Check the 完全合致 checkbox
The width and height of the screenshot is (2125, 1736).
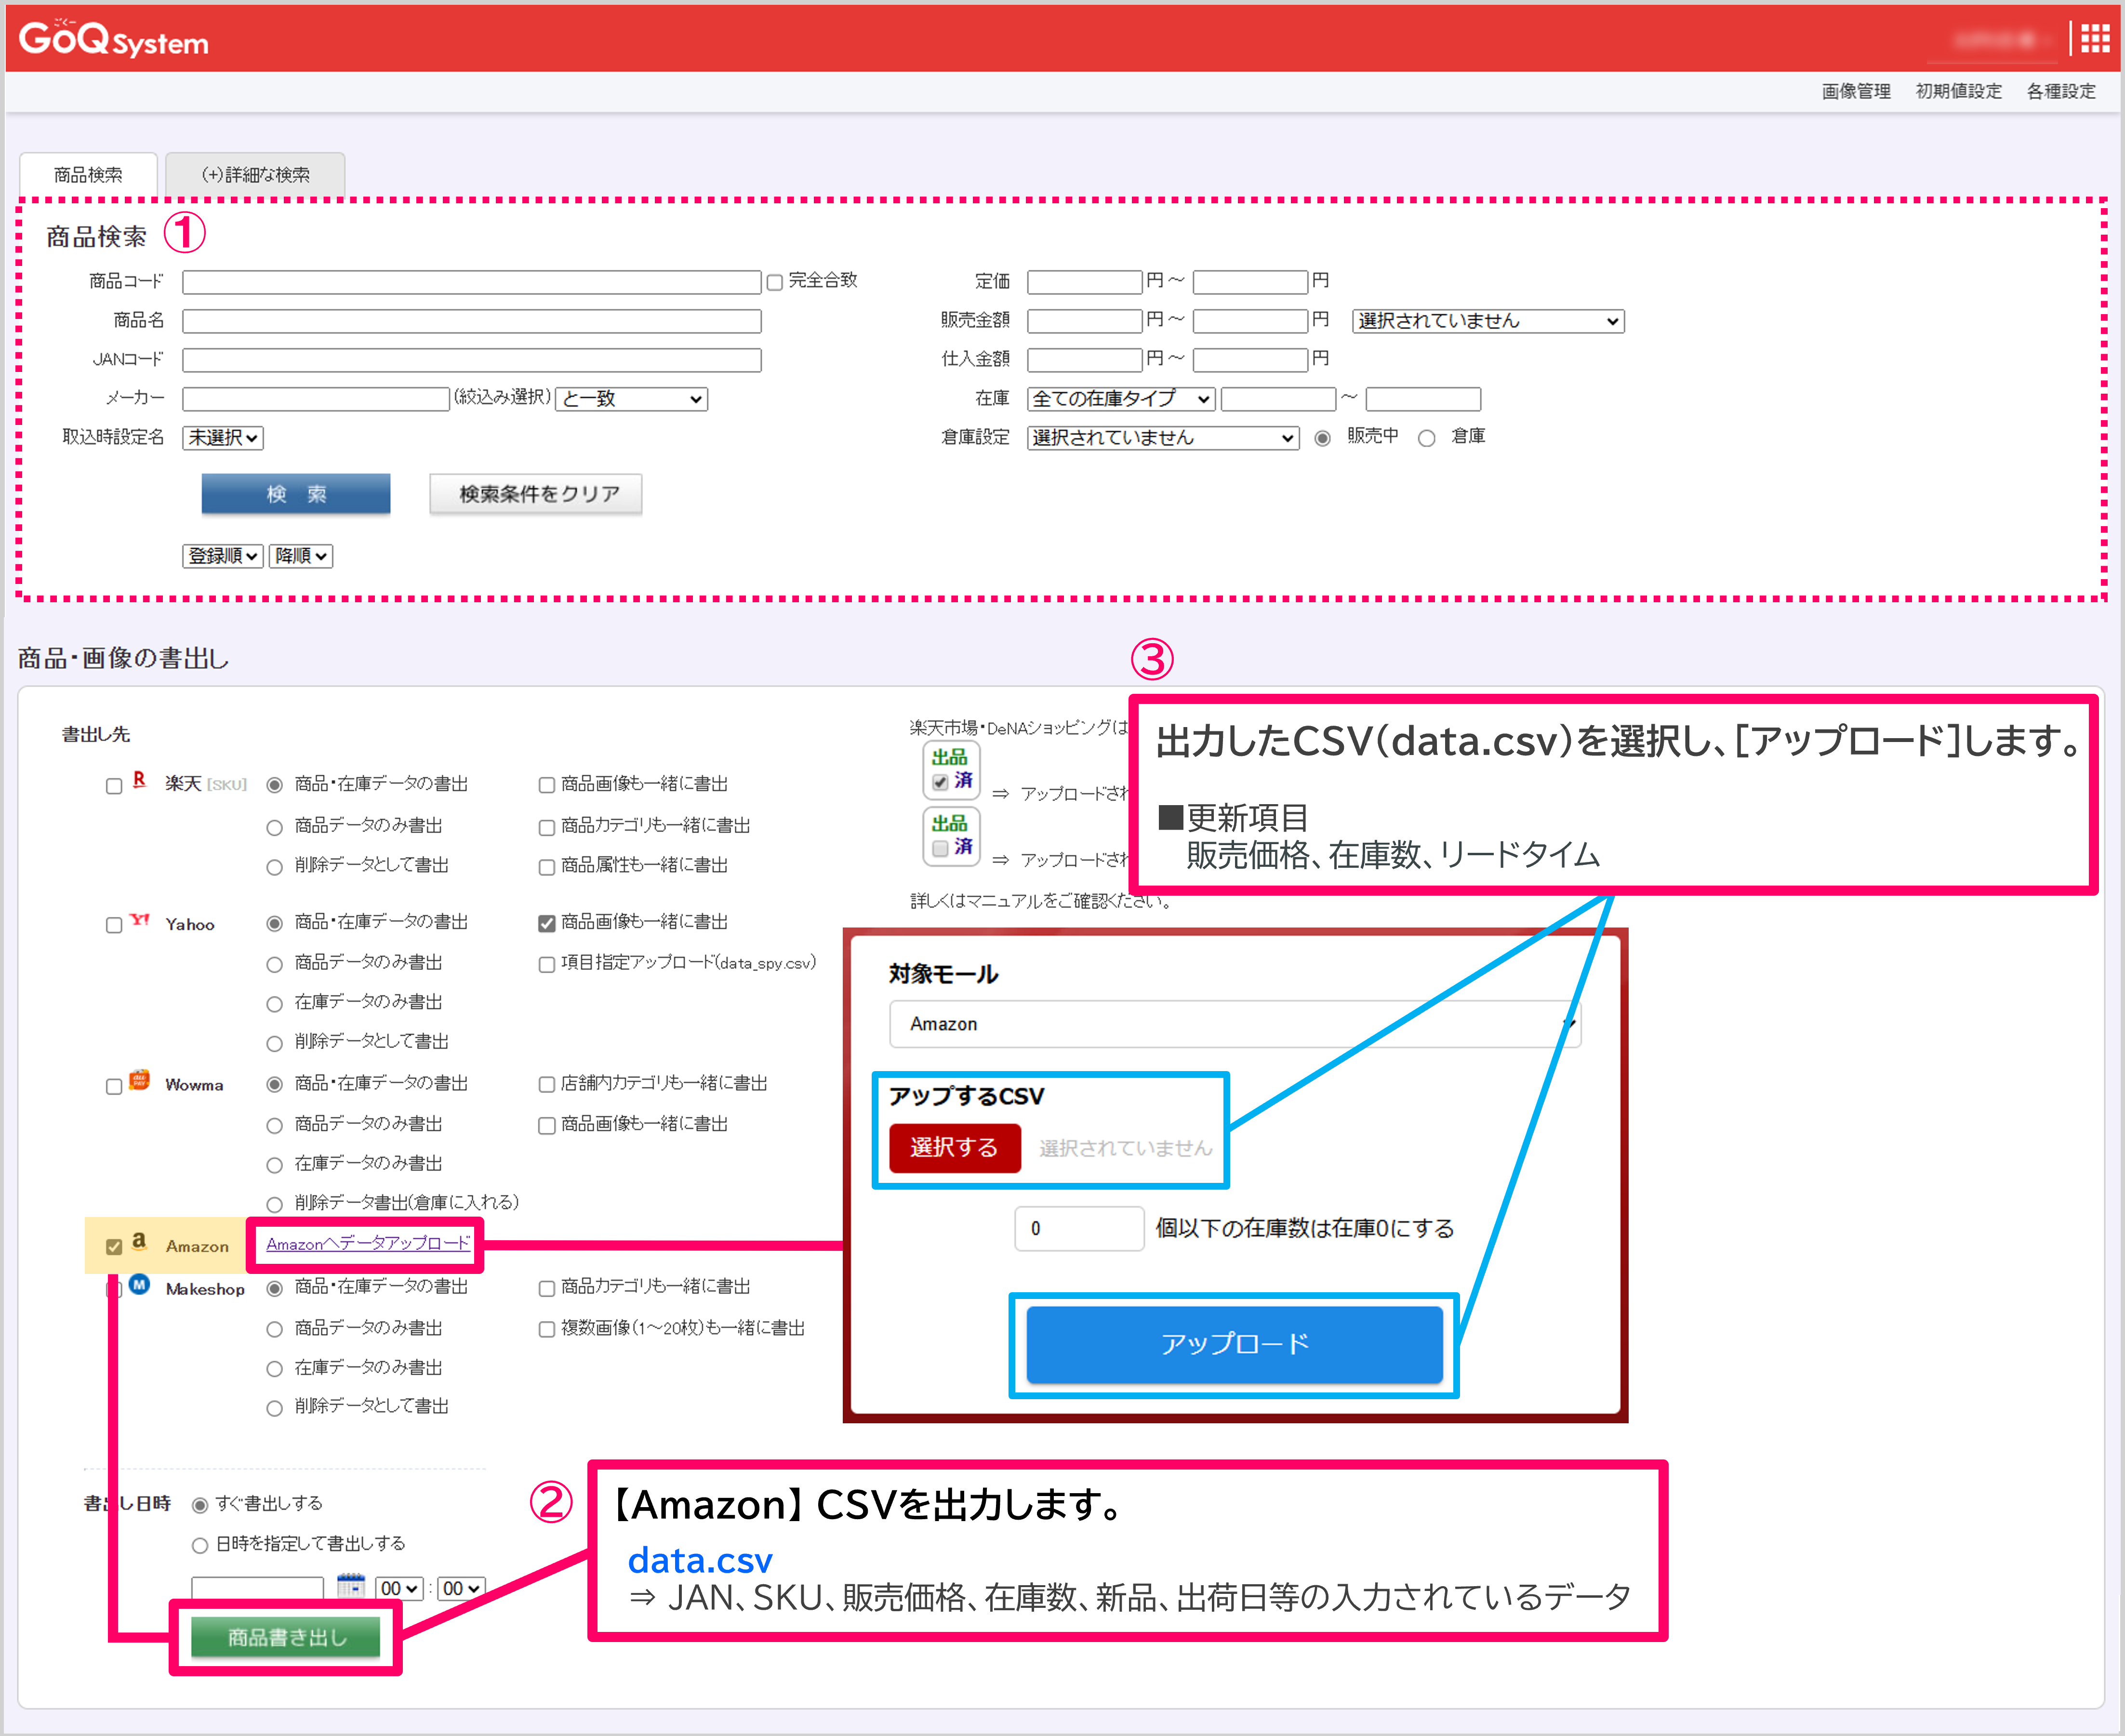[775, 282]
